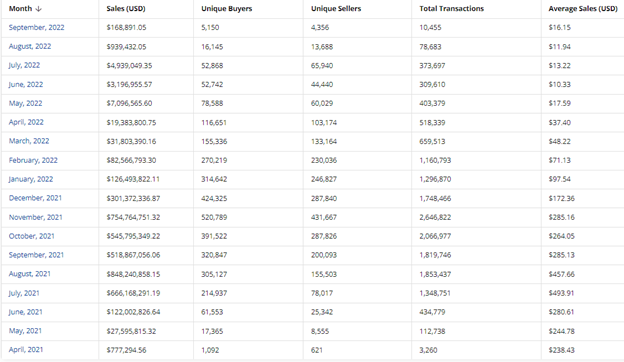Open the April, 2022 month link
Viewport: 624px width, 362px height.
26,122
